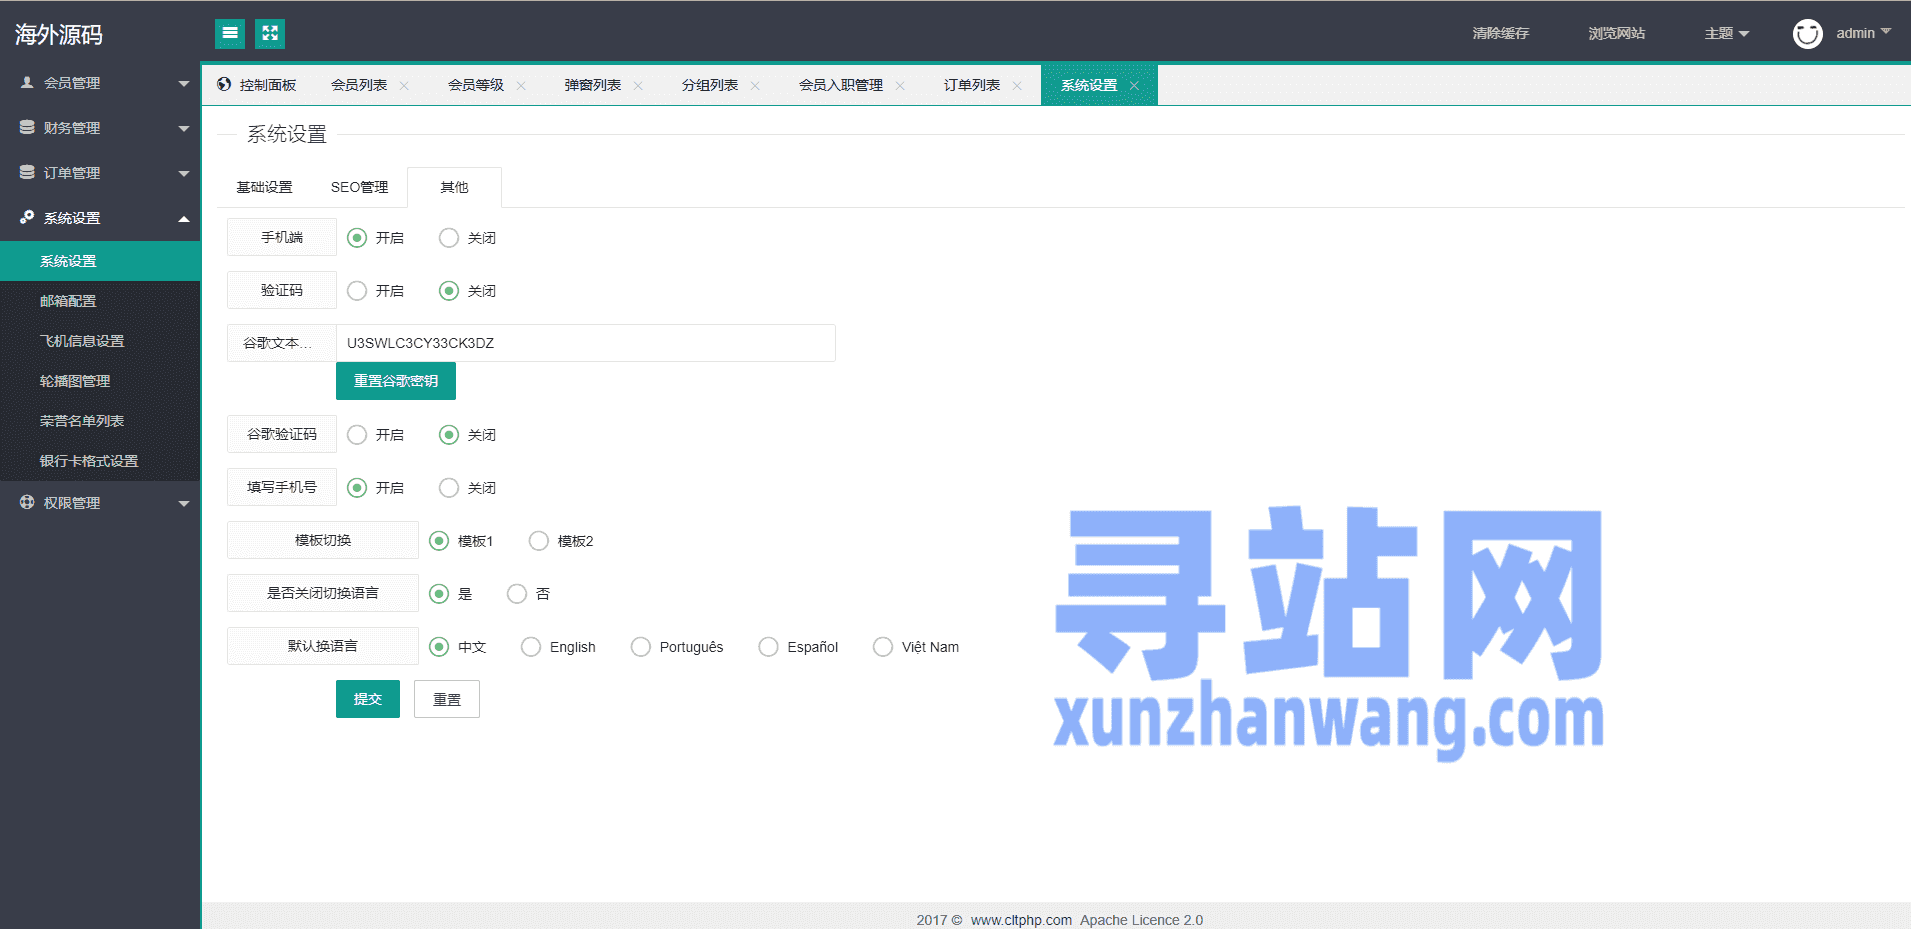The image size is (1911, 929).
Task: Open the 主题 dropdown in header
Action: point(1726,34)
